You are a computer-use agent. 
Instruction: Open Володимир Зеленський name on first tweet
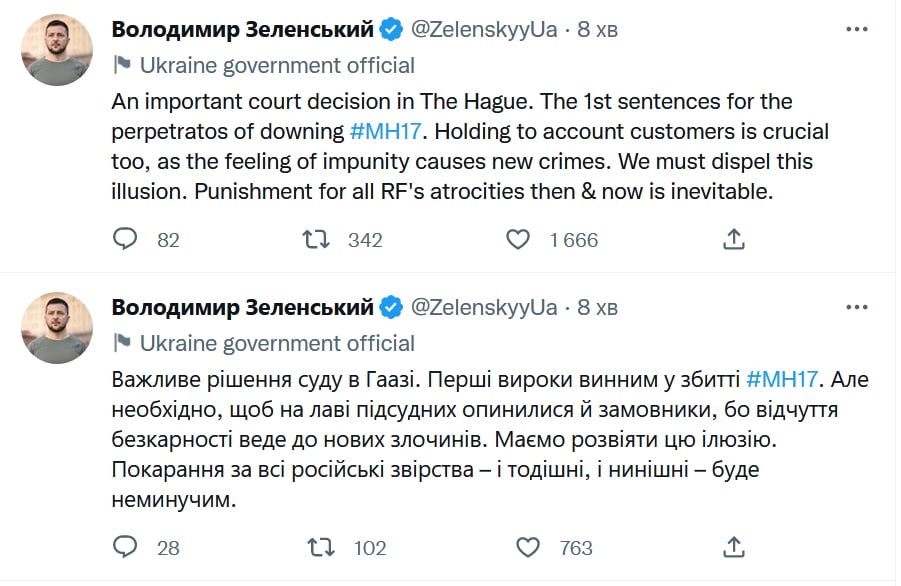pyautogui.click(x=242, y=30)
